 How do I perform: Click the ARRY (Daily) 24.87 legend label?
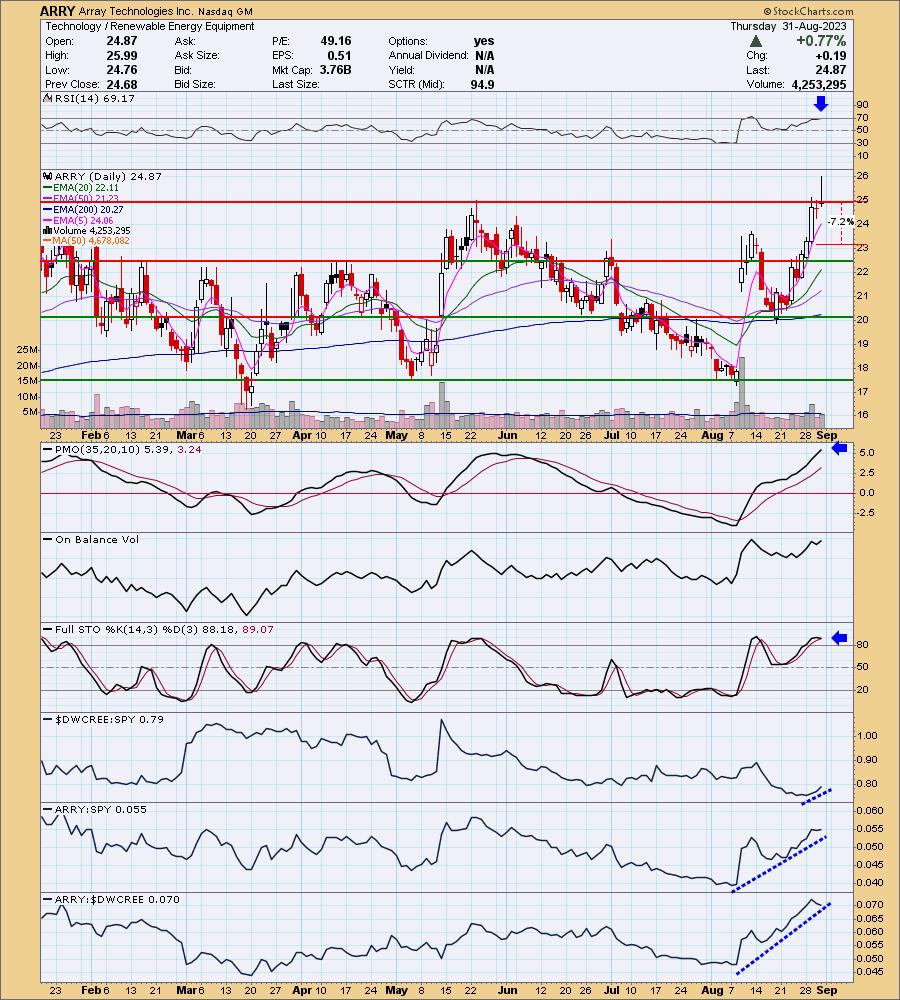pos(108,176)
